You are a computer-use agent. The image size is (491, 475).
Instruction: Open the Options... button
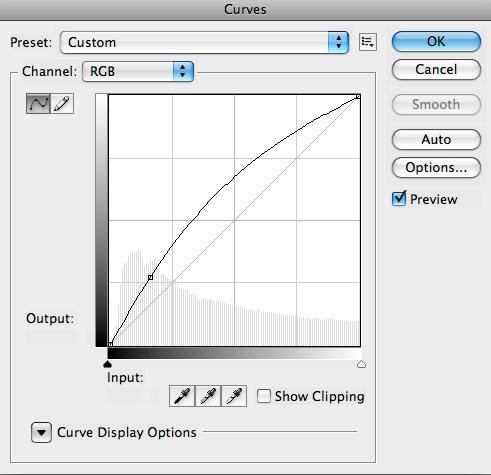tap(436, 167)
